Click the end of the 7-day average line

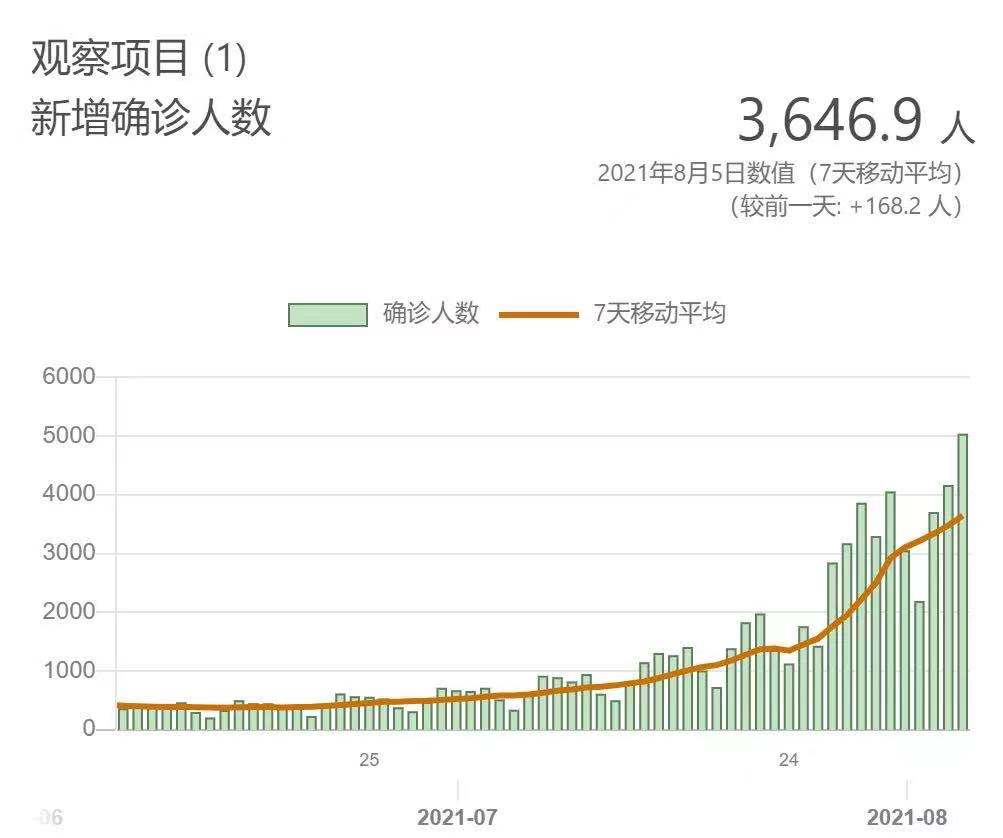[x=961, y=516]
